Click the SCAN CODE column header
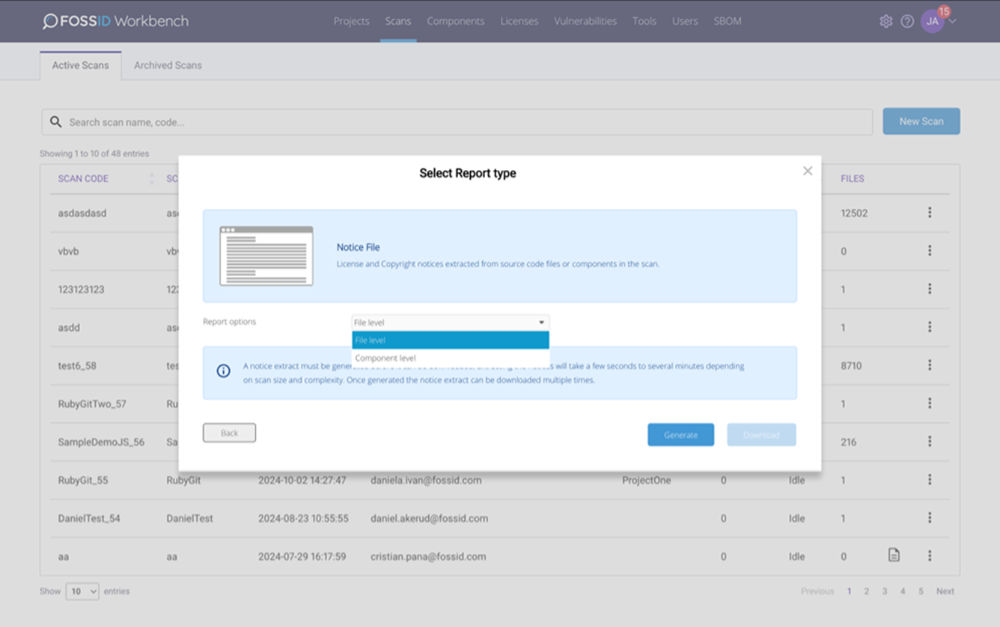The width and height of the screenshot is (1000, 627). click(x=83, y=179)
